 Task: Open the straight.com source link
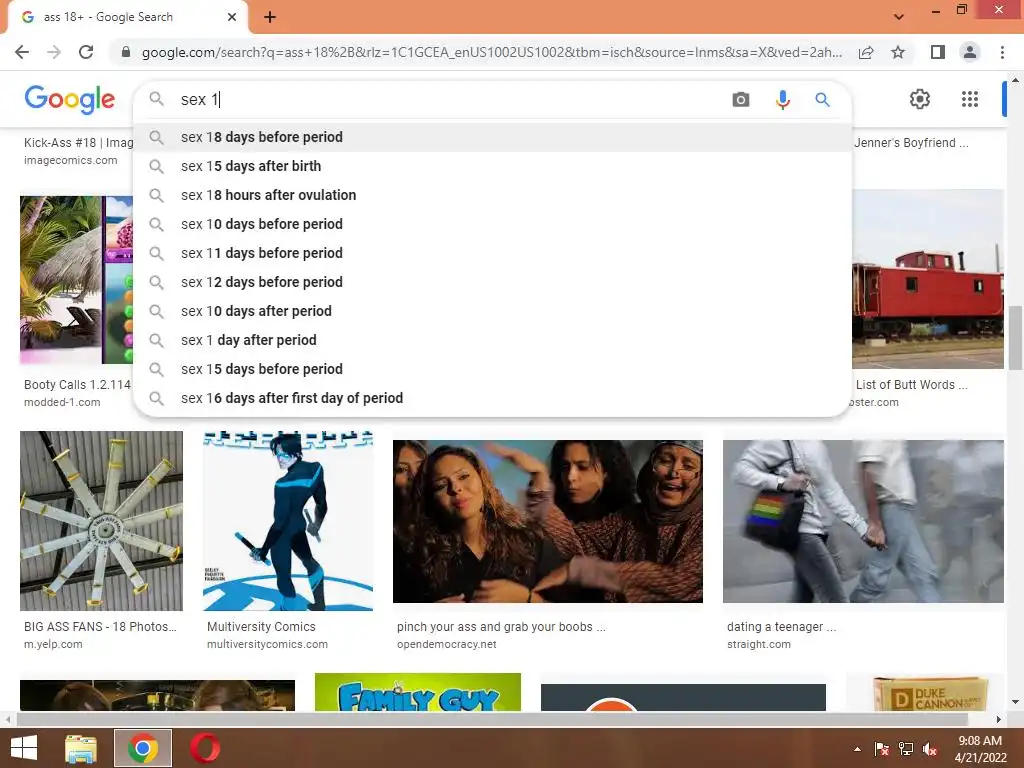(x=759, y=644)
